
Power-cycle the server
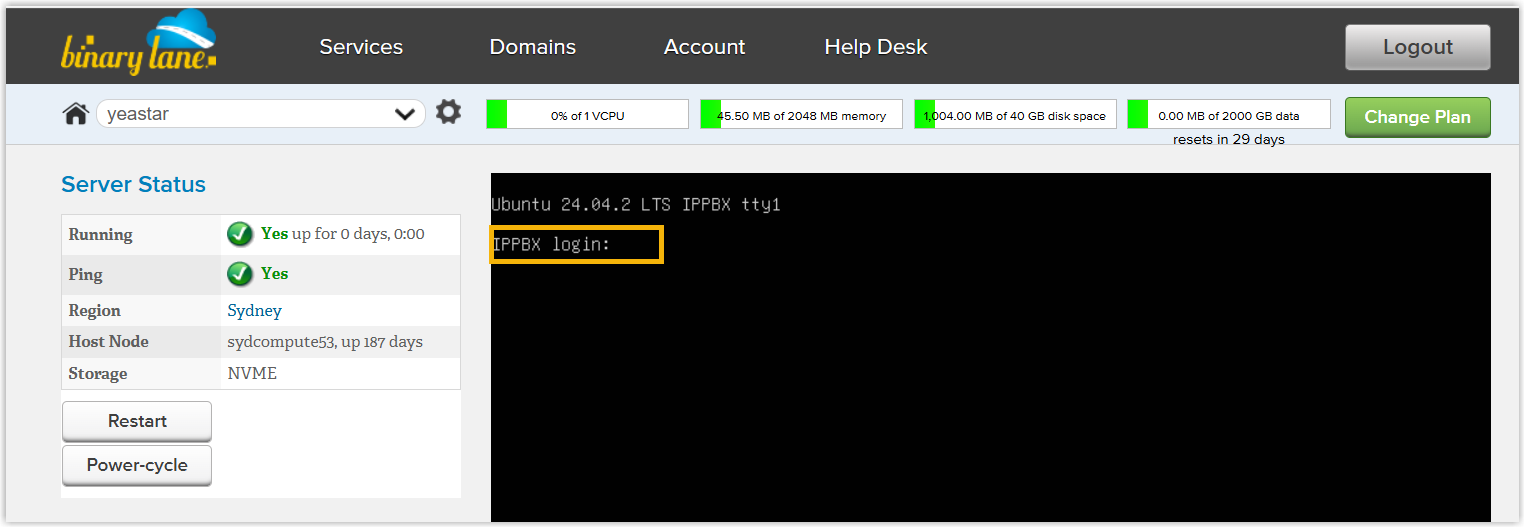pyautogui.click(x=137, y=465)
